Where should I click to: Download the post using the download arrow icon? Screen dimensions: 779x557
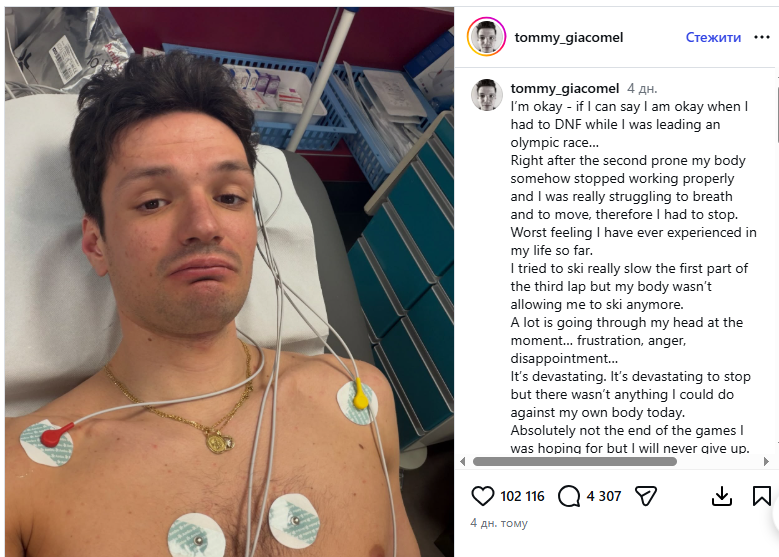[x=722, y=496]
